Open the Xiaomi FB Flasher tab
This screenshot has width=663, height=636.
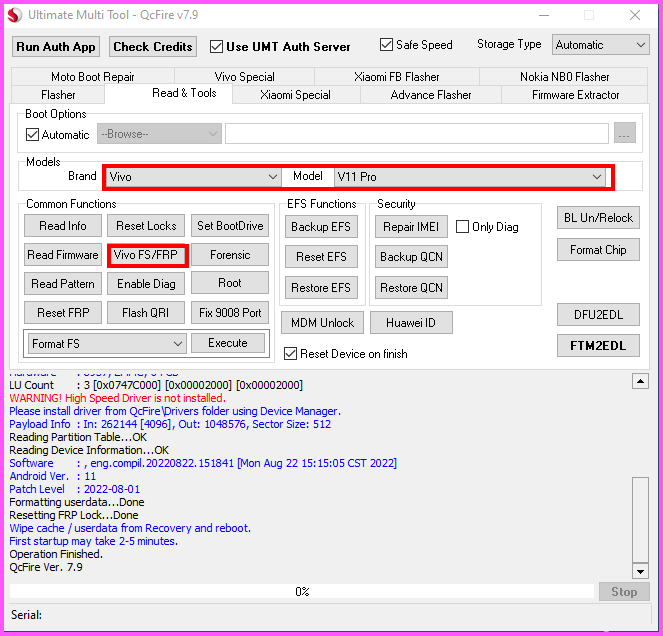[x=397, y=77]
